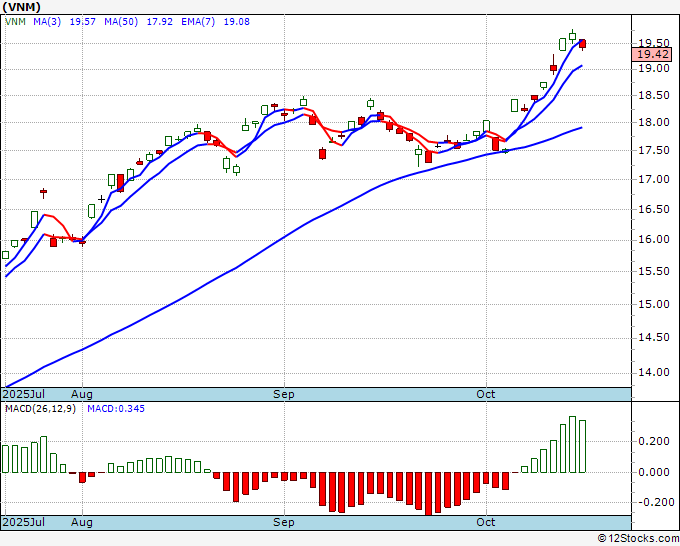Click the 14.00 price axis label
Image resolution: width=680 pixels, height=546 pixels.
pos(654,373)
